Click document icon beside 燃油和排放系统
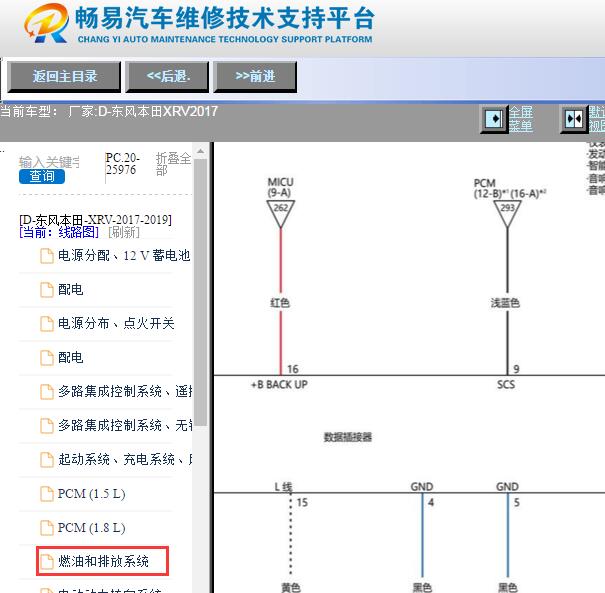Viewport: 605px width, 593px height. click(47, 561)
